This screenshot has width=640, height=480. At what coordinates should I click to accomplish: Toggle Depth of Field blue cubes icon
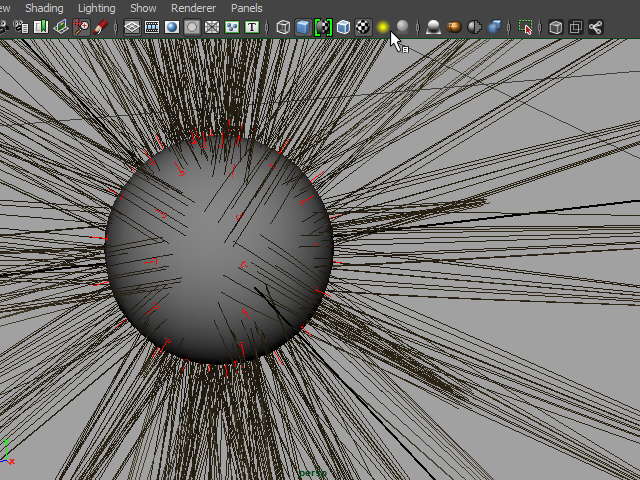tap(494, 27)
